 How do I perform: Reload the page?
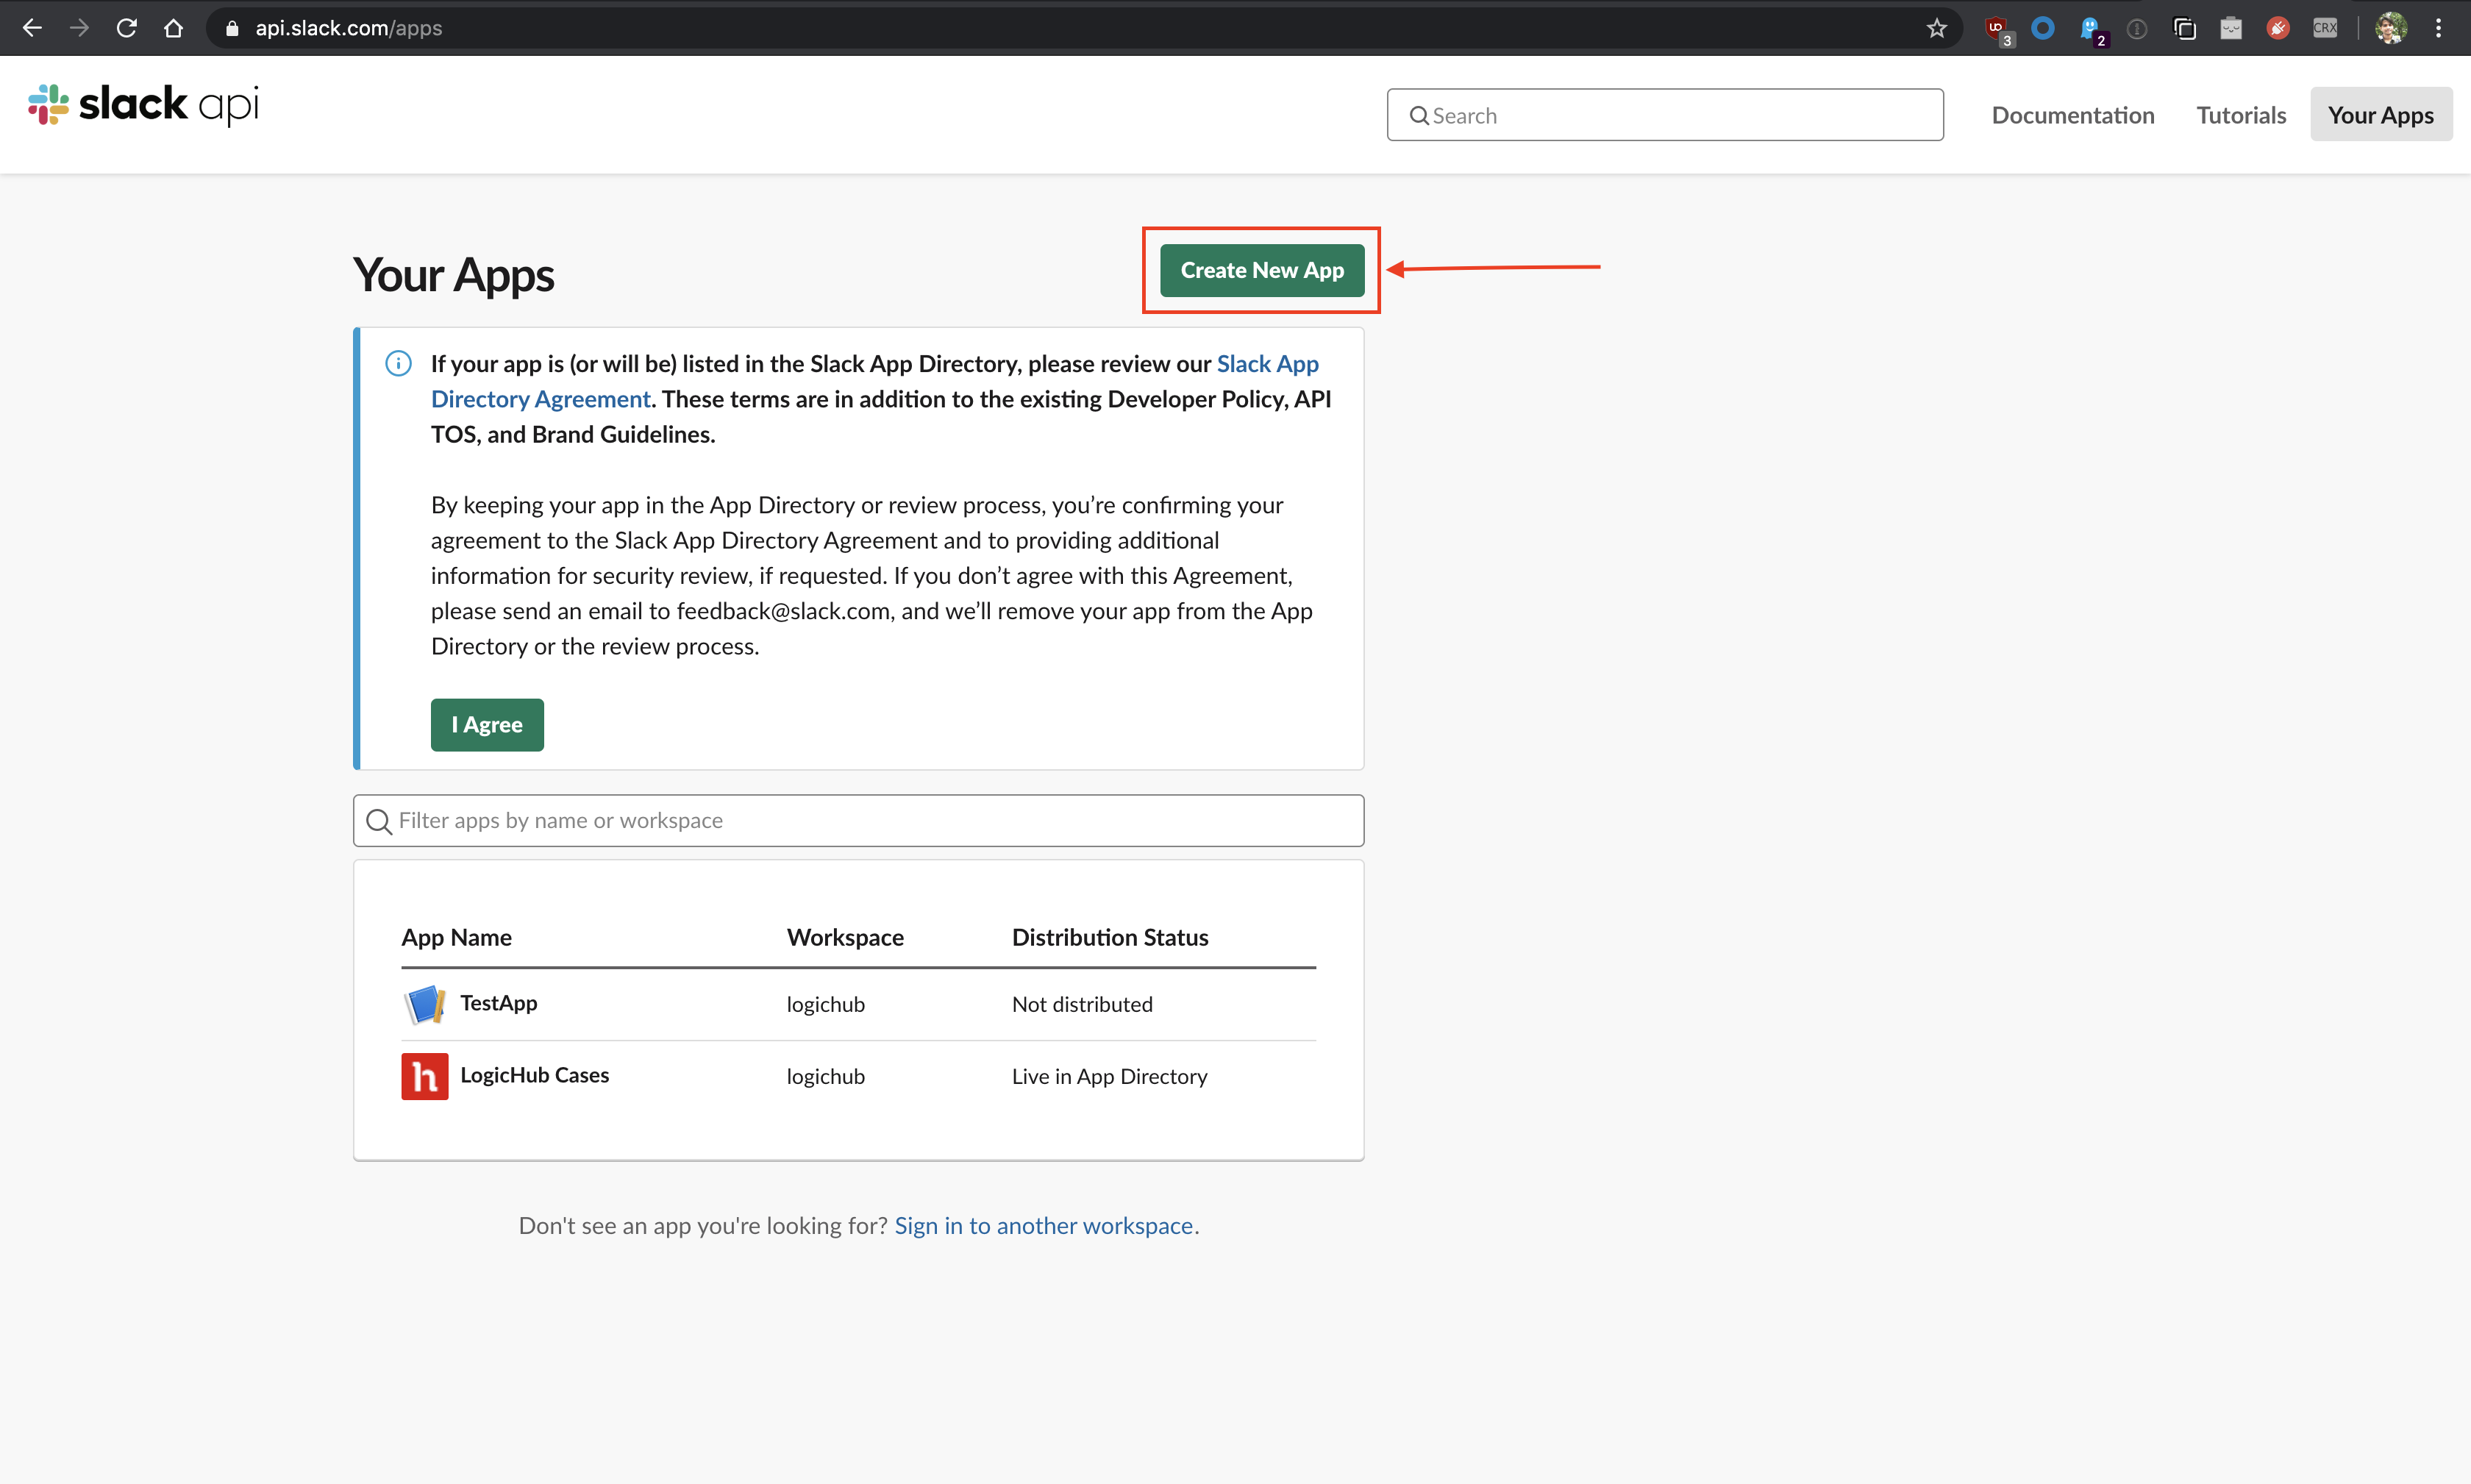(x=126, y=28)
